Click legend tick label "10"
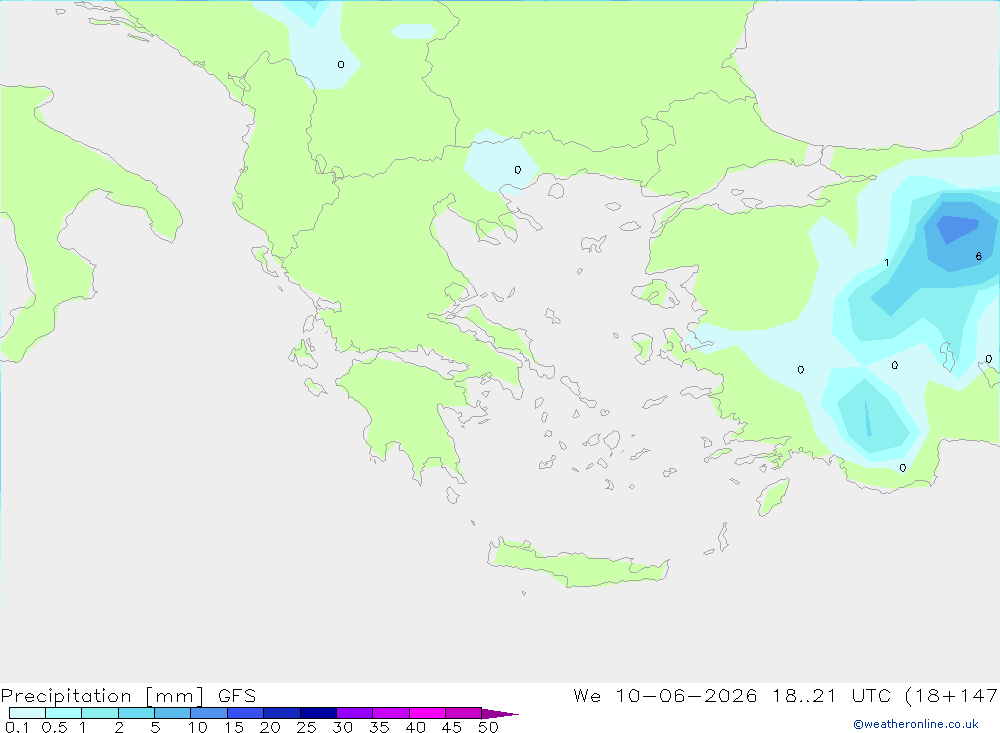Image resolution: width=1000 pixels, height=733 pixels. point(197,727)
